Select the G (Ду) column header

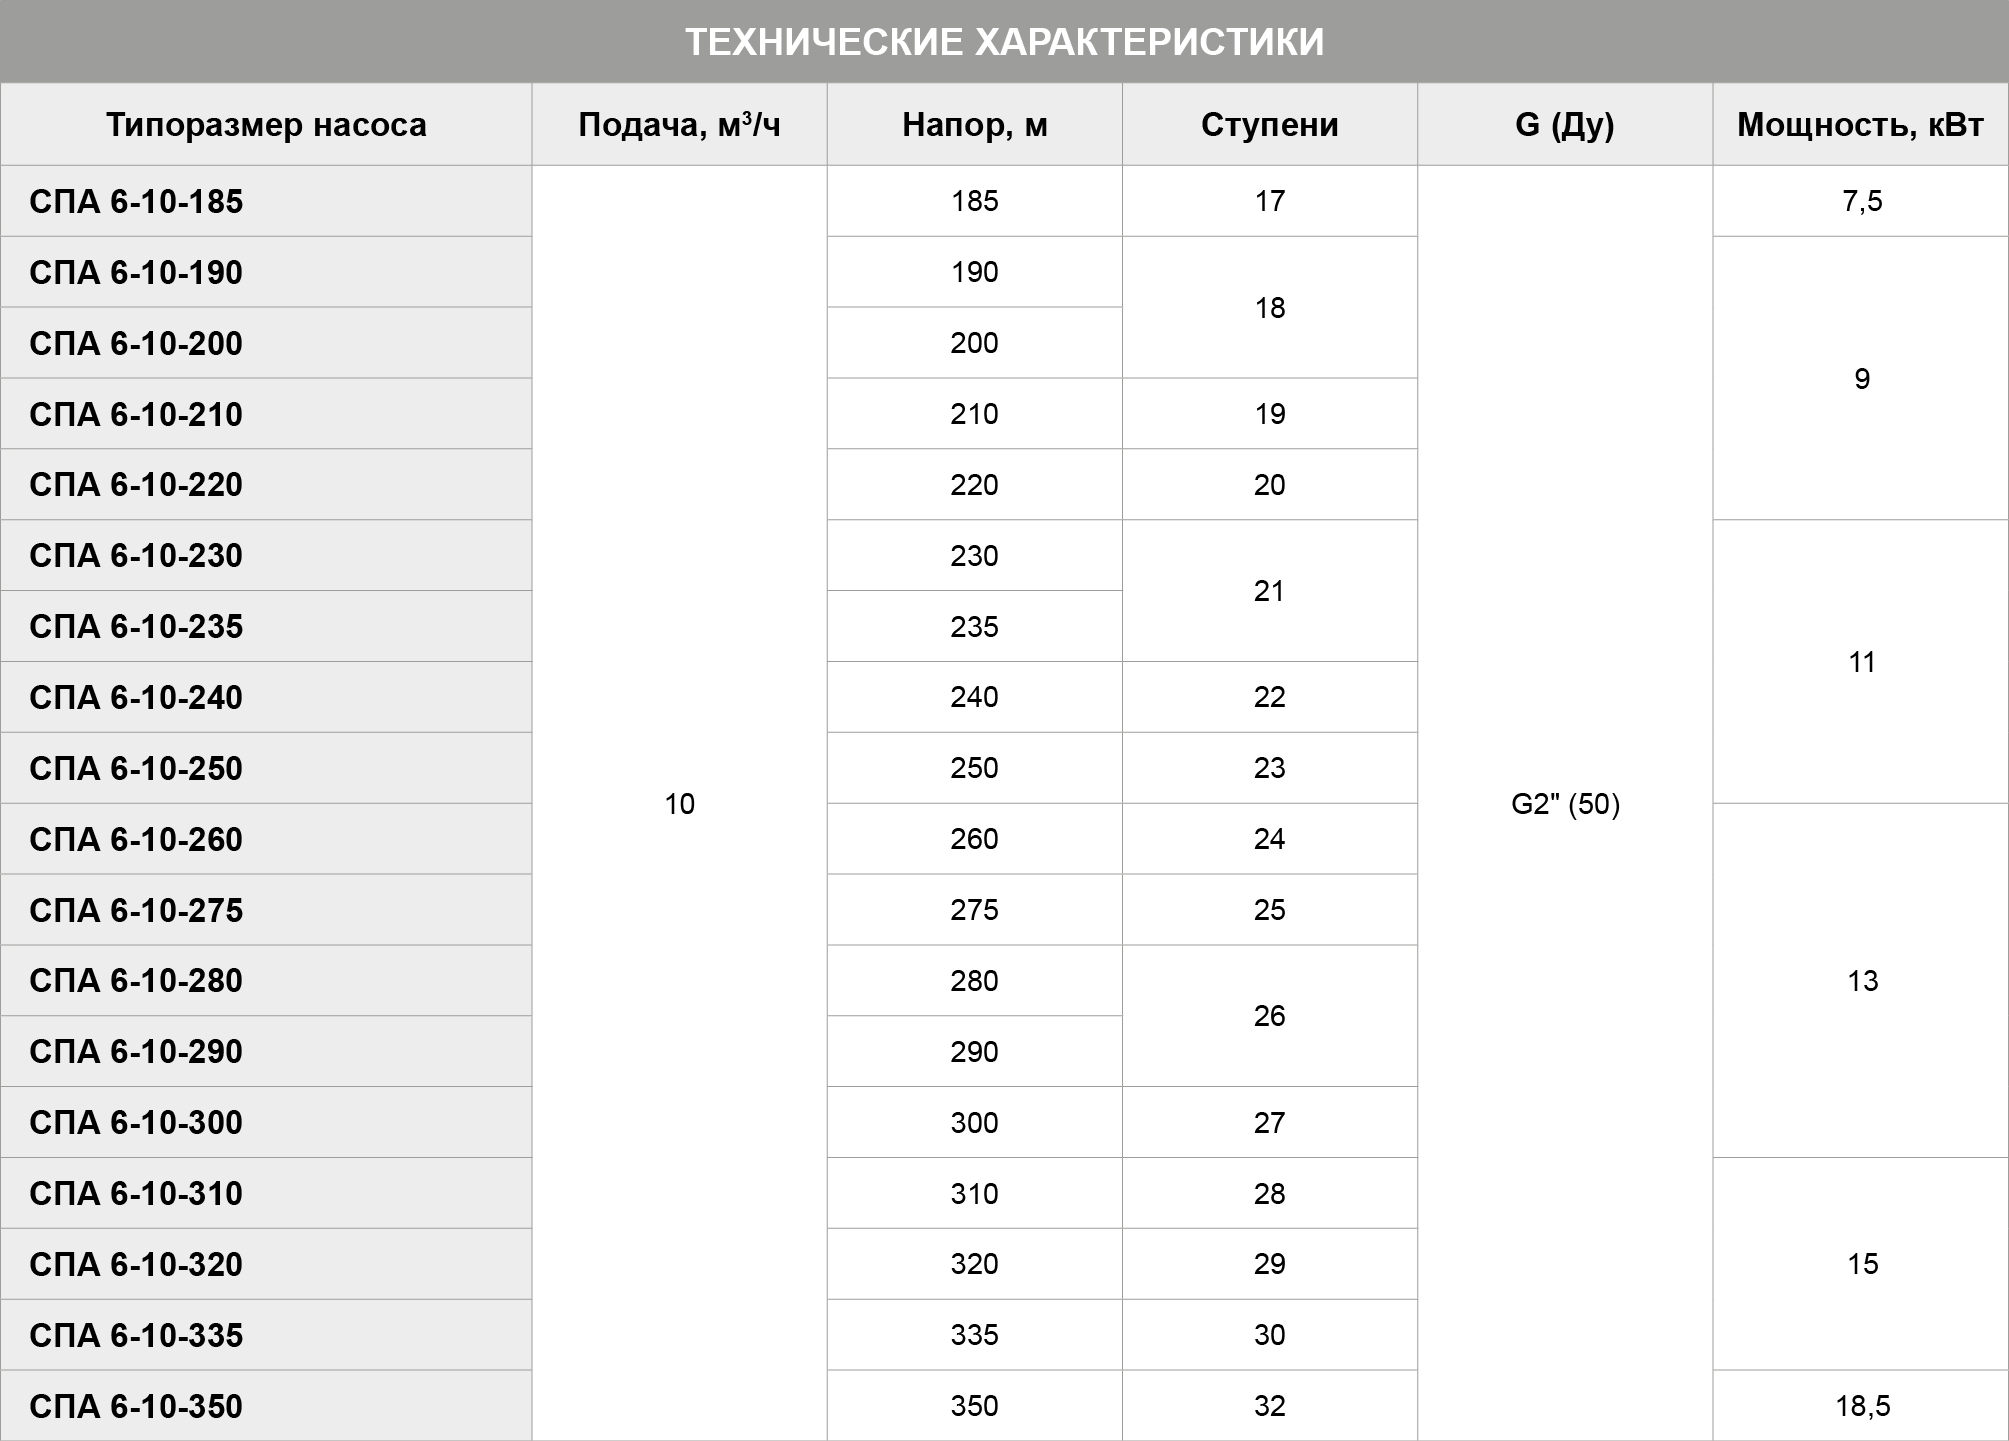pyautogui.click(x=1565, y=124)
